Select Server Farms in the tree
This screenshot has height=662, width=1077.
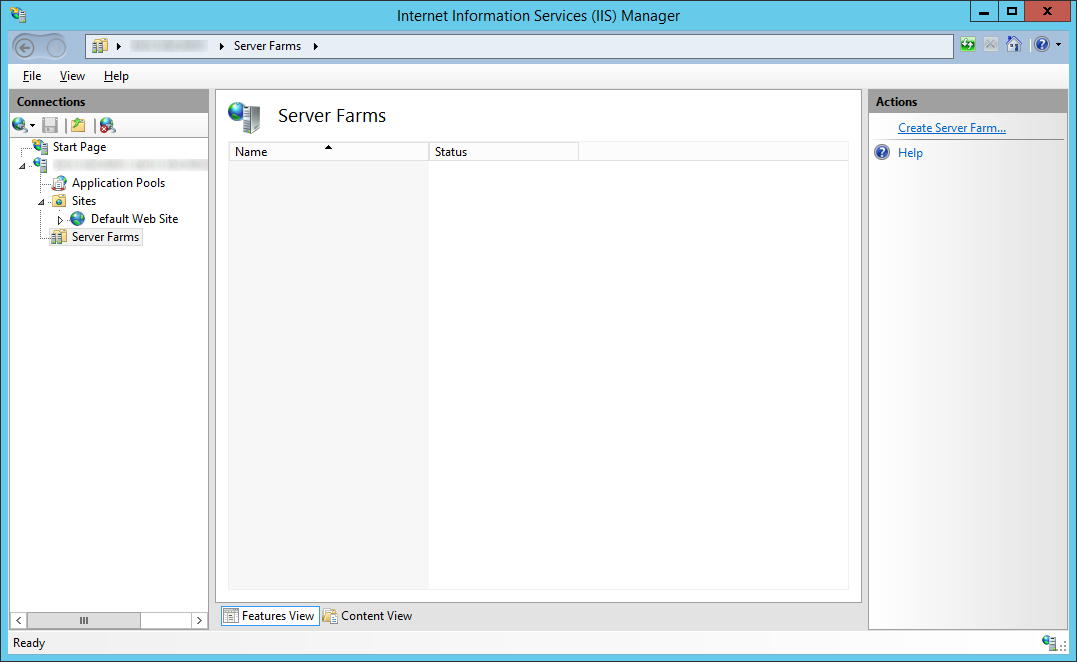click(x=106, y=236)
